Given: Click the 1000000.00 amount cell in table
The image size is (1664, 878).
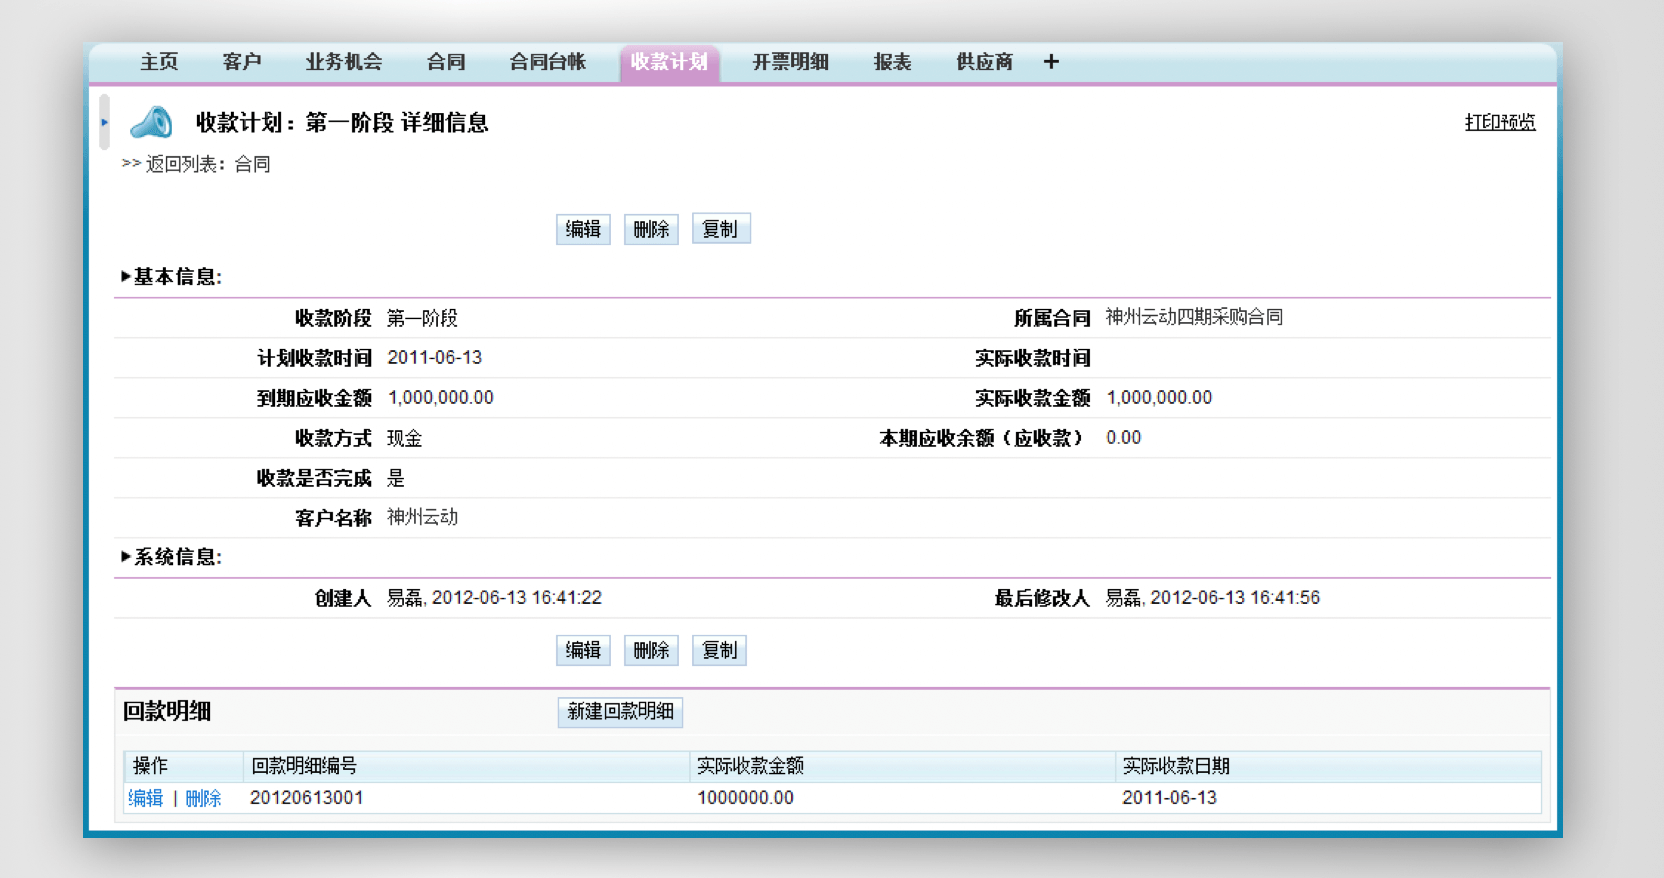Looking at the screenshot, I should tap(745, 798).
